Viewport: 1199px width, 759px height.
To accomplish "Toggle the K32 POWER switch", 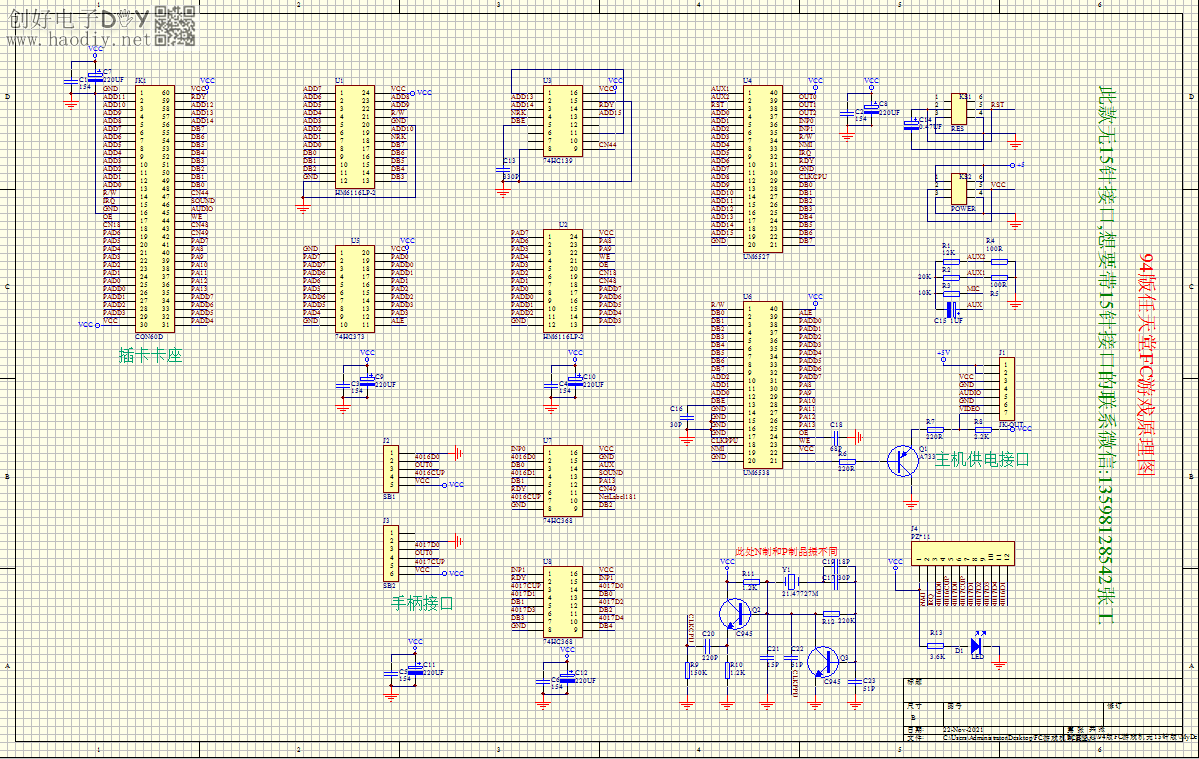I will [x=959, y=189].
